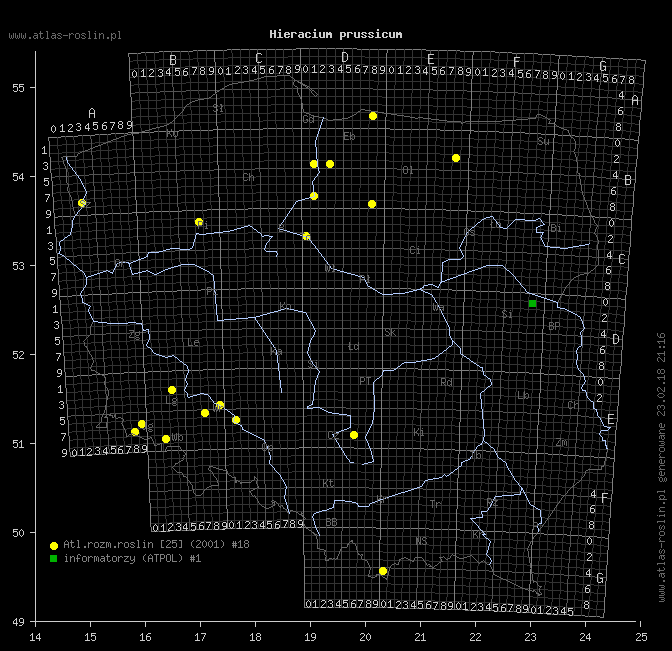The image size is (672, 651).
Task: Click the yellow dot beside the Pi label
Action: click(x=199, y=222)
